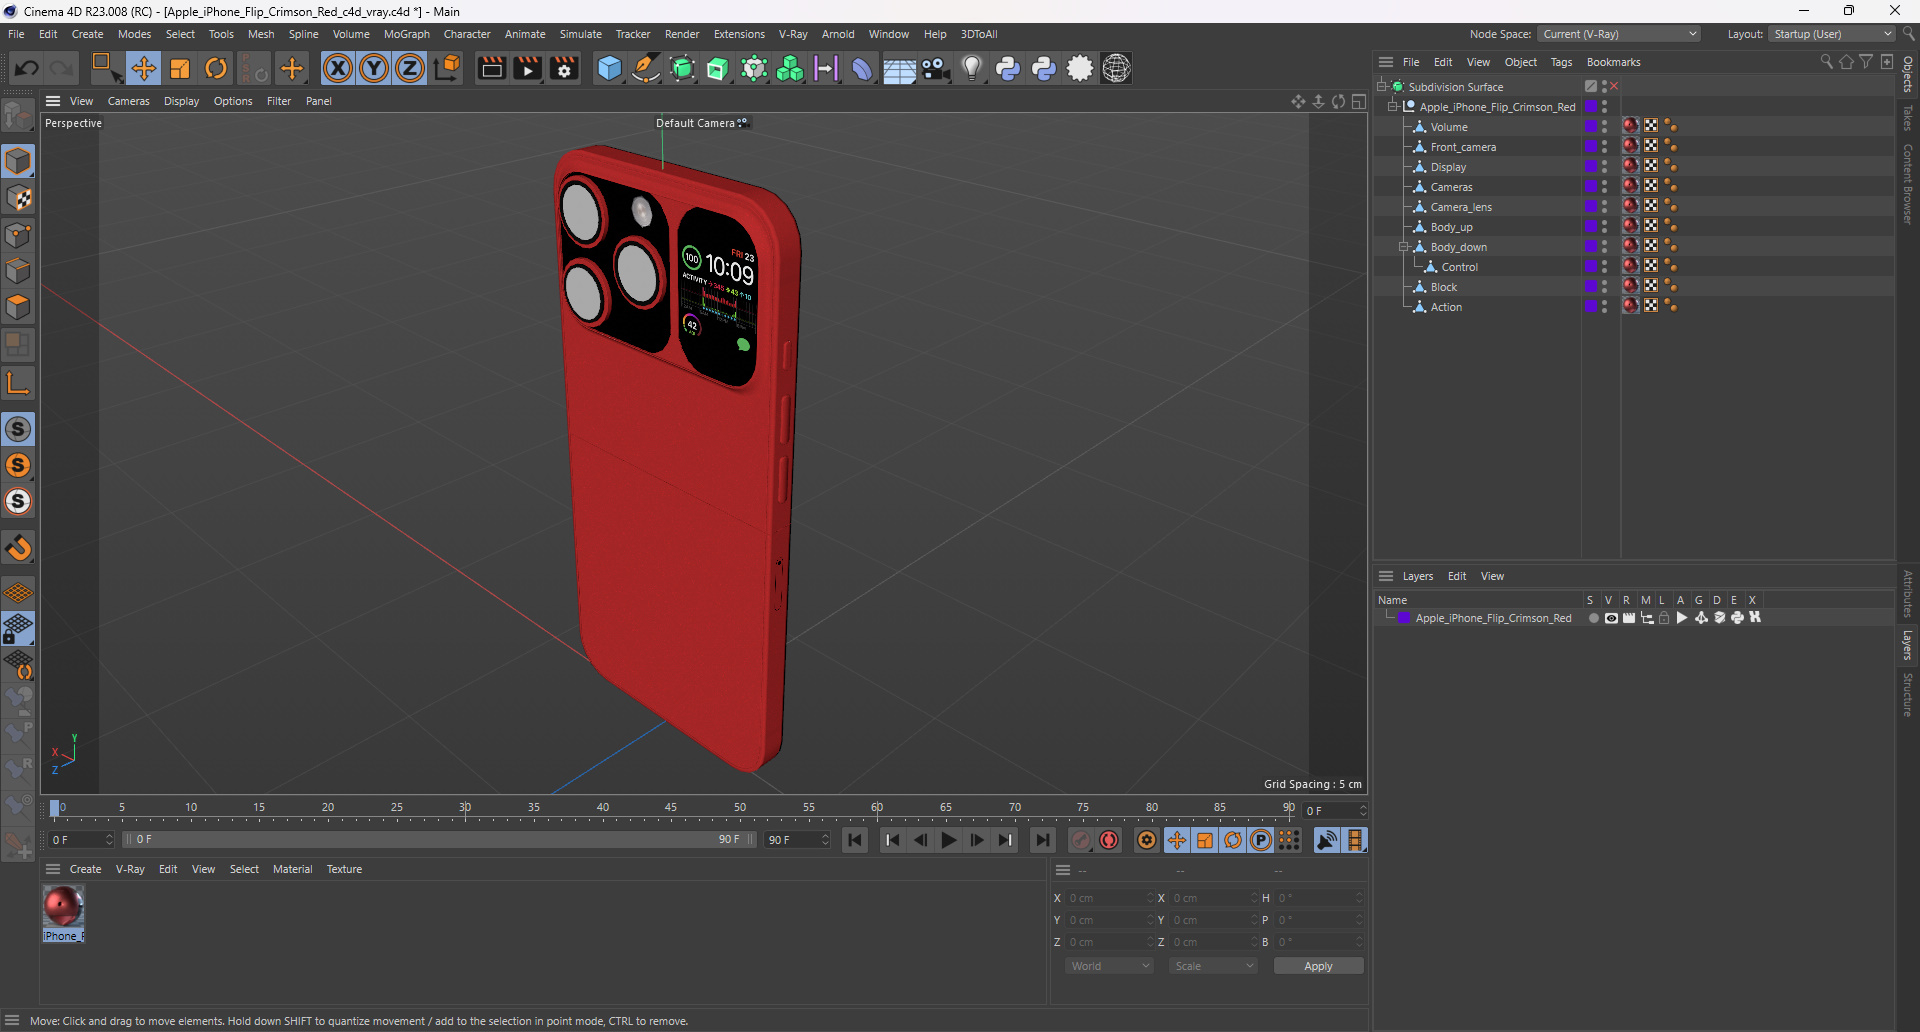Add a Cube primitive object
Screen dimensions: 1920x1032
pyautogui.click(x=609, y=68)
